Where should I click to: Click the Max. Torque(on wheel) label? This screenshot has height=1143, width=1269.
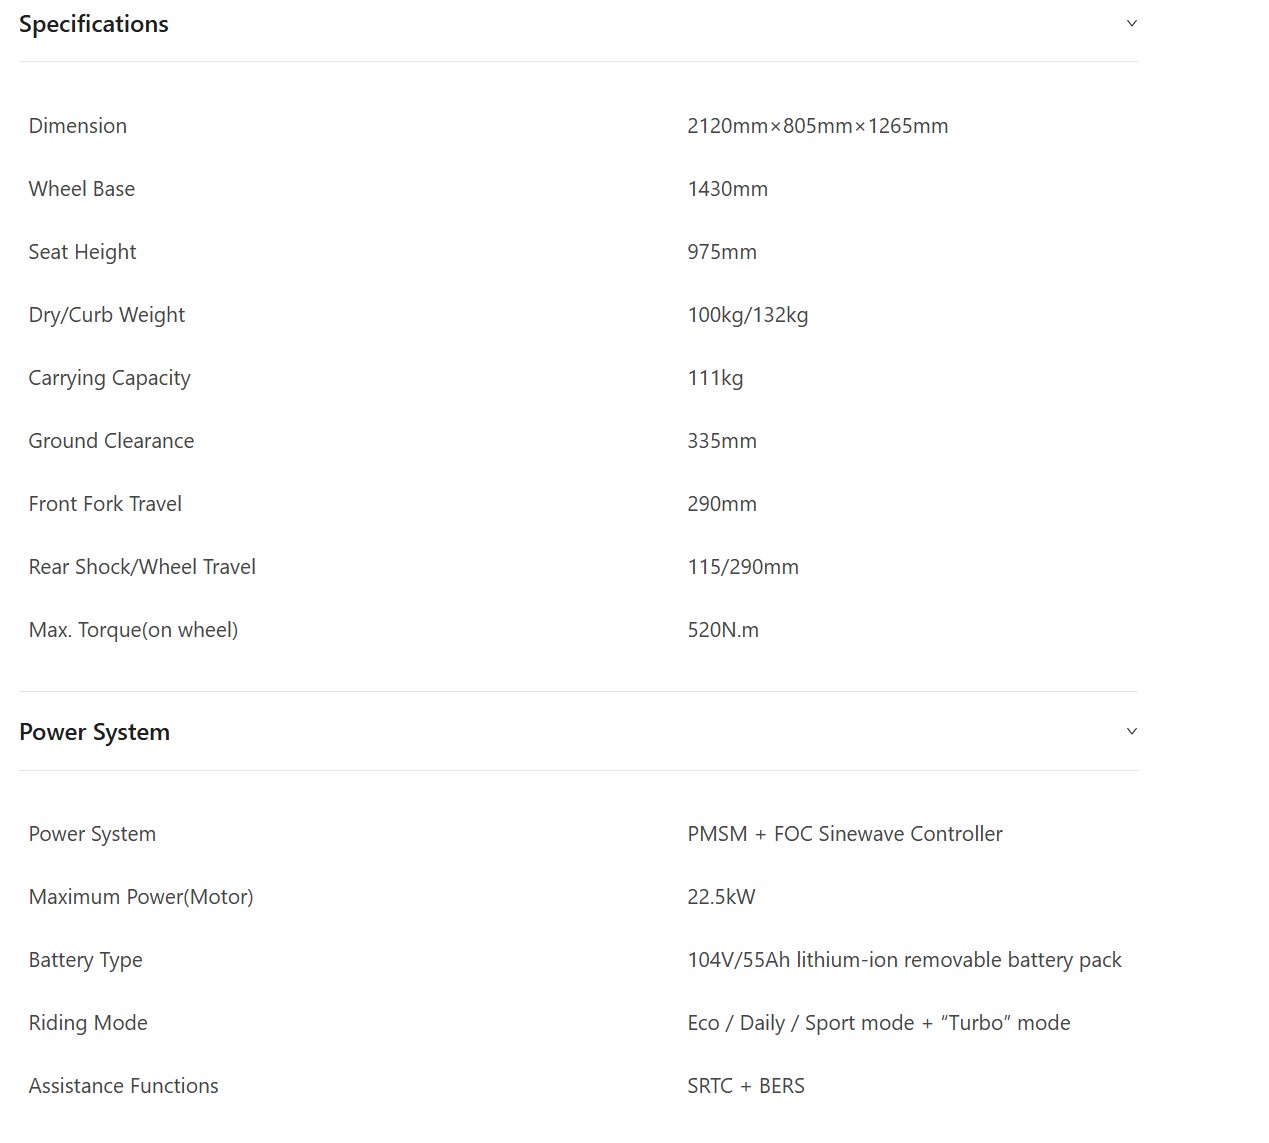coord(133,630)
